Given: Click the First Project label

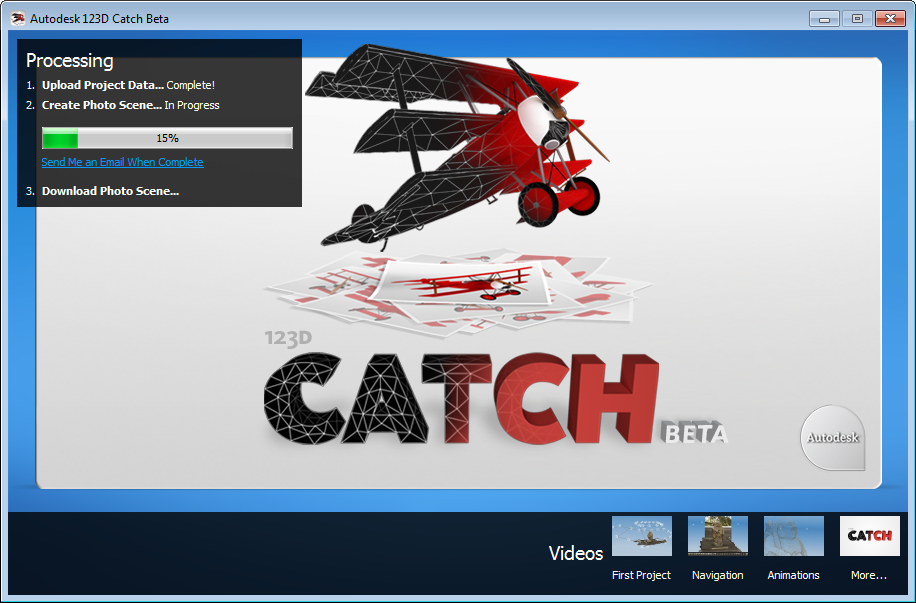Looking at the screenshot, I should [x=641, y=575].
